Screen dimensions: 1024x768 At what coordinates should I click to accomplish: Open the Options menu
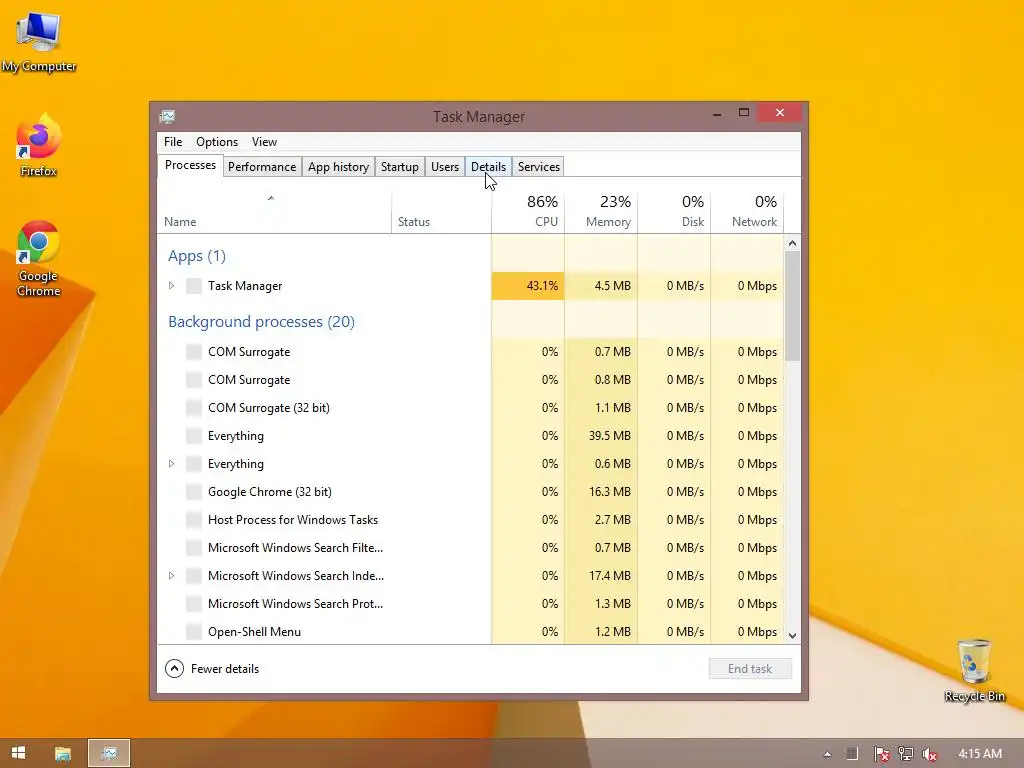pyautogui.click(x=217, y=142)
